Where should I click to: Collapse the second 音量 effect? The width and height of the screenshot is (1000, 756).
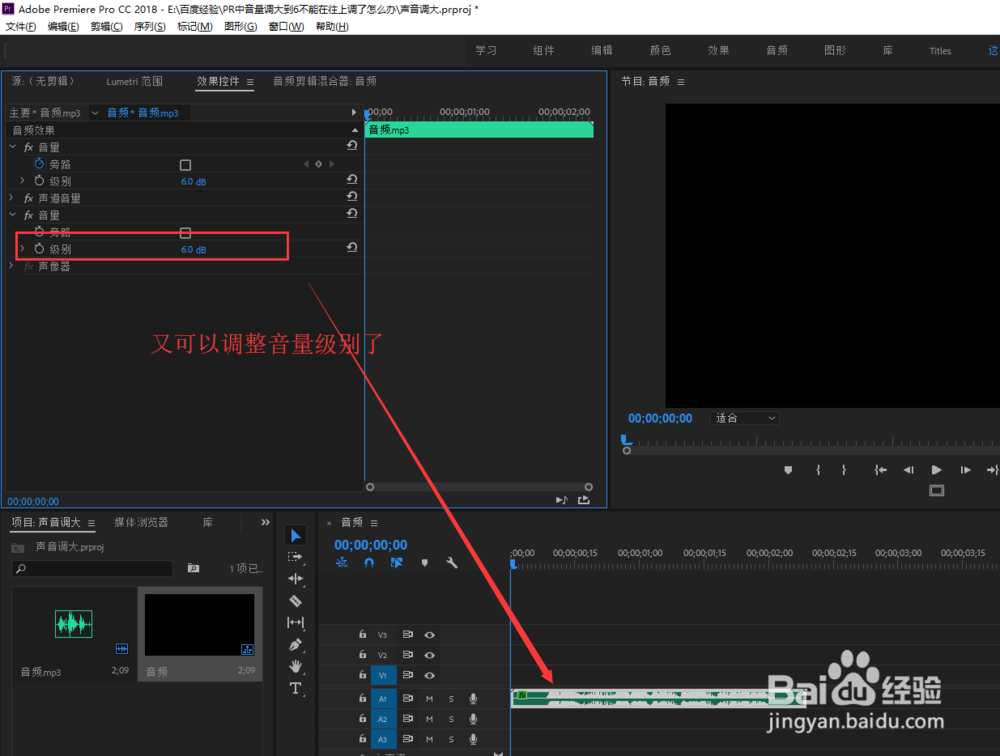tap(13, 215)
